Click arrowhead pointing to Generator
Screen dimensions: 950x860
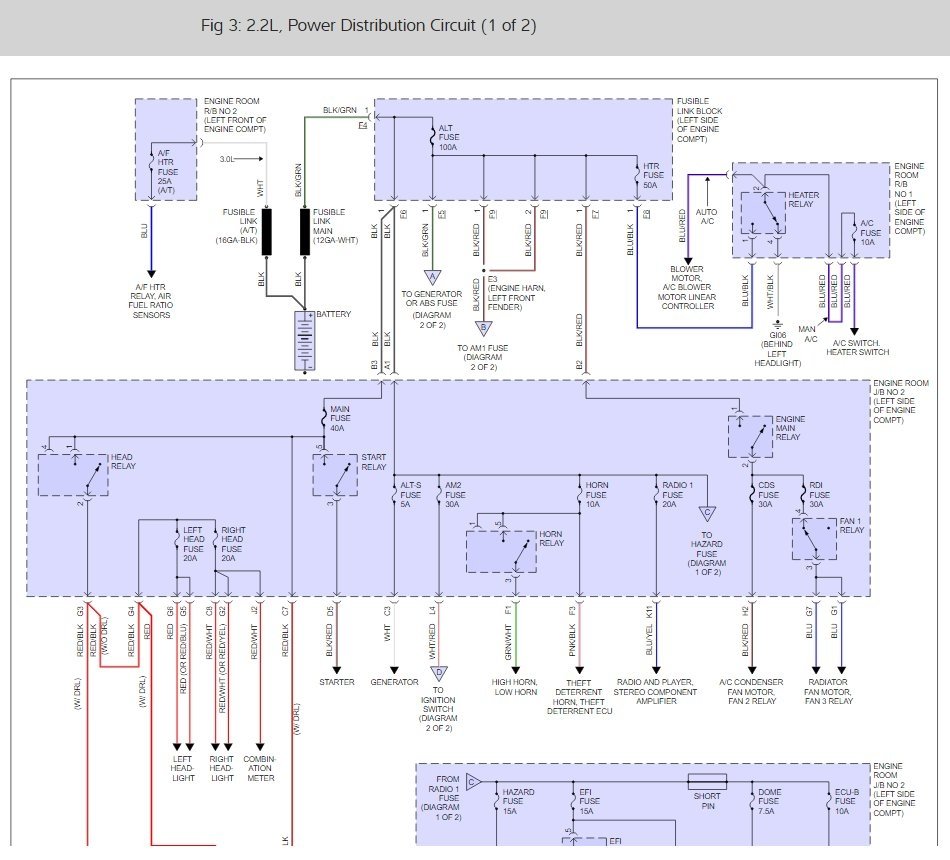point(394,670)
